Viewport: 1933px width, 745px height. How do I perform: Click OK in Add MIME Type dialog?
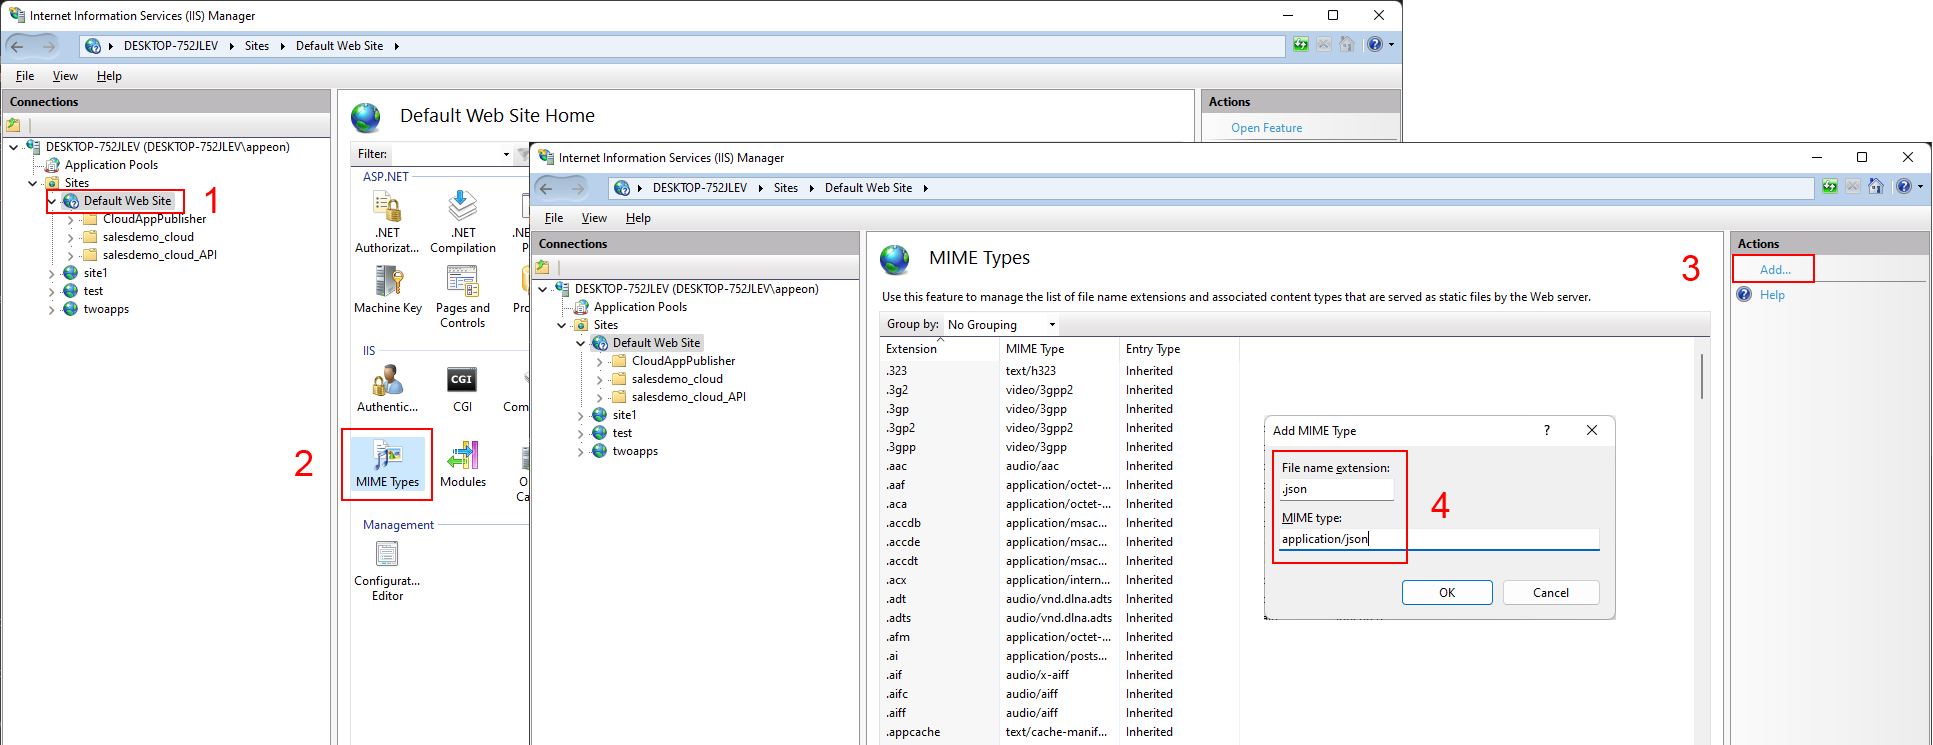coord(1446,593)
